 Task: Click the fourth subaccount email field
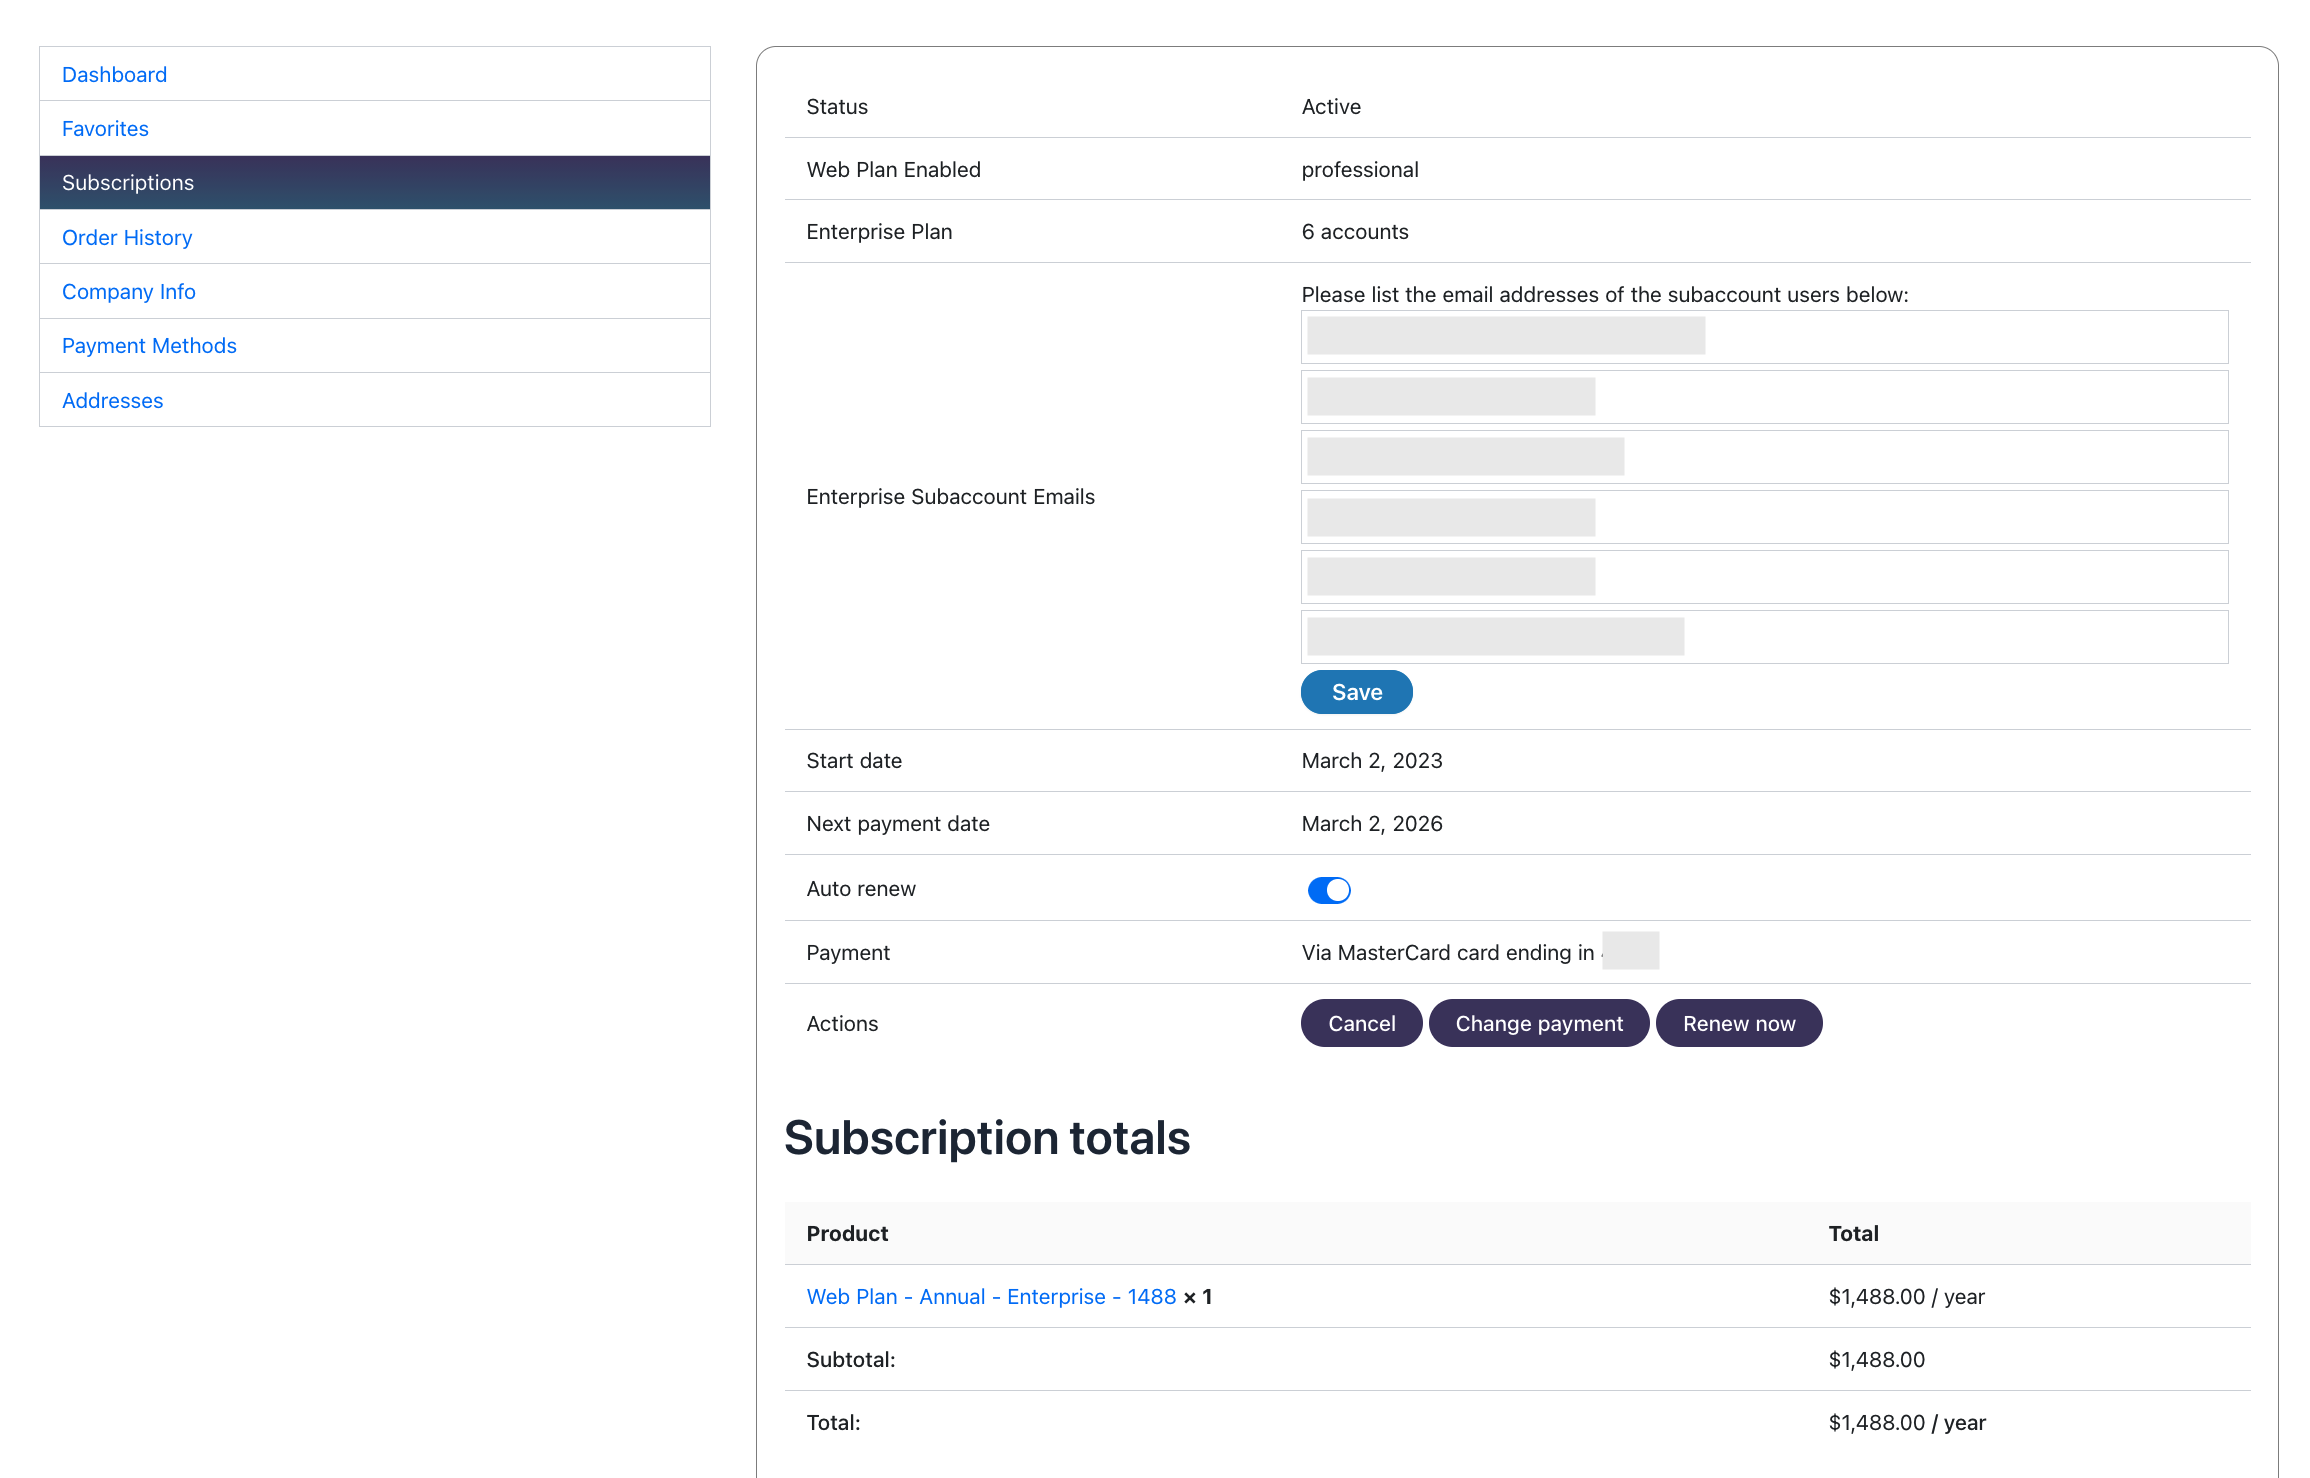point(1764,517)
